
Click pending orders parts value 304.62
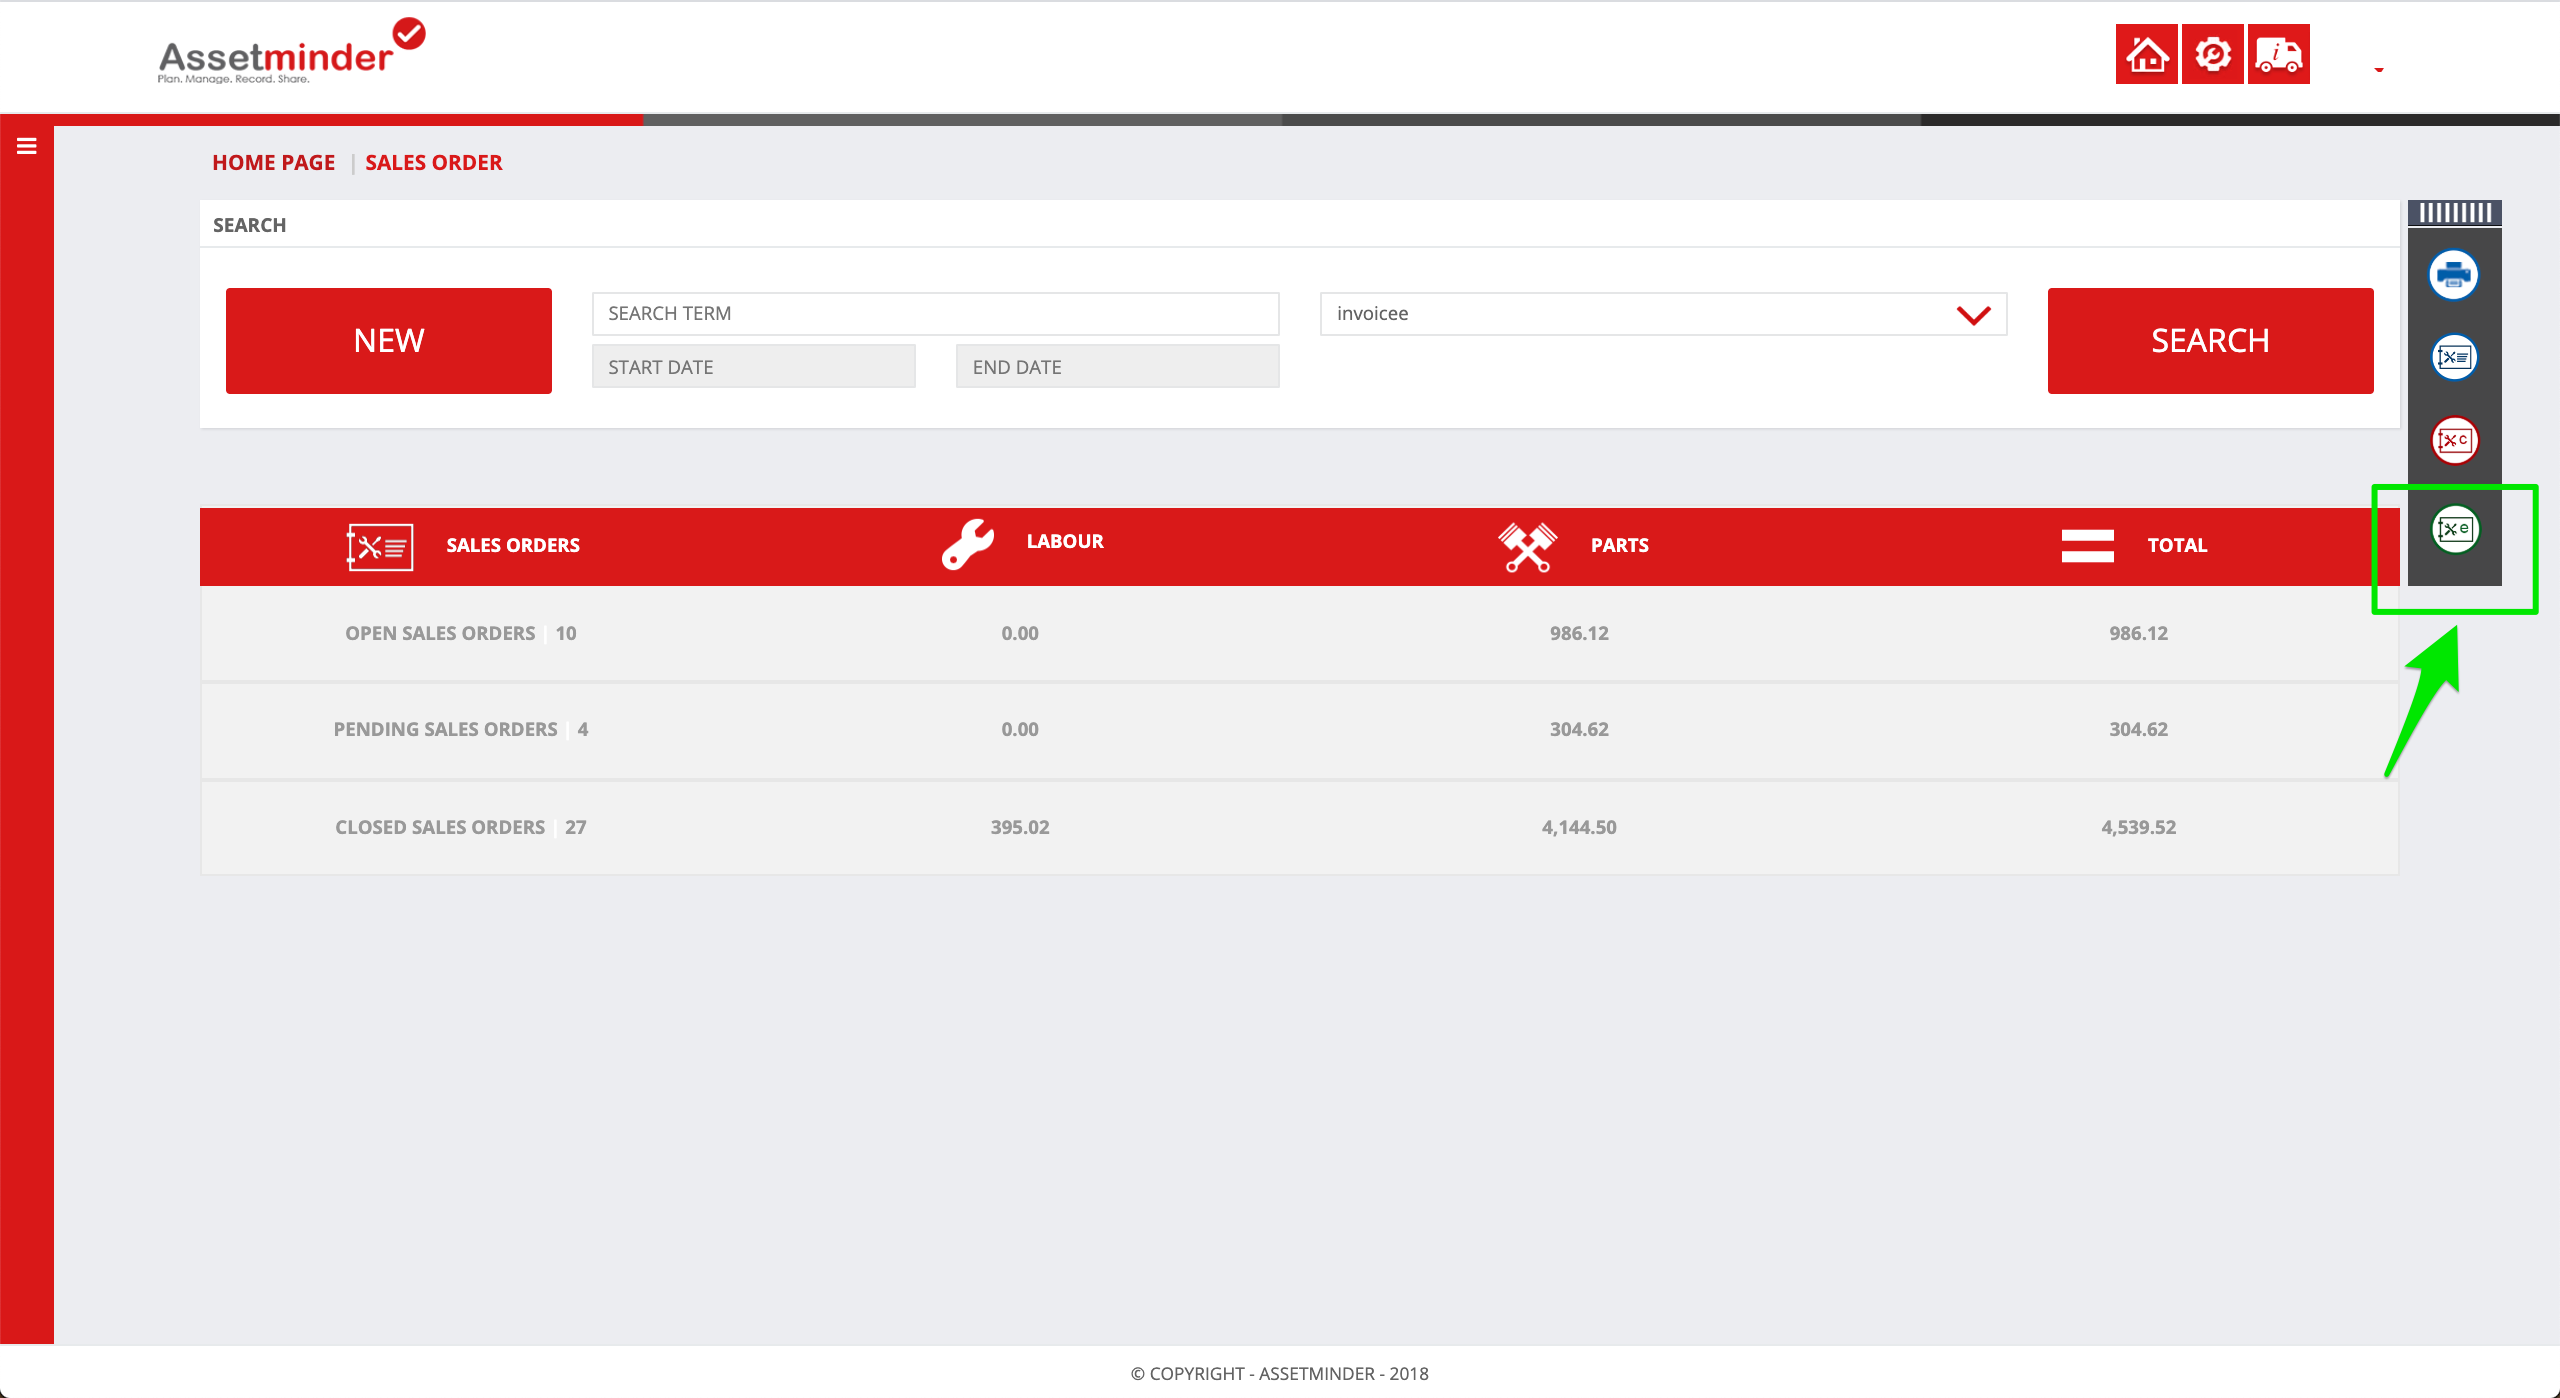[x=1579, y=729]
